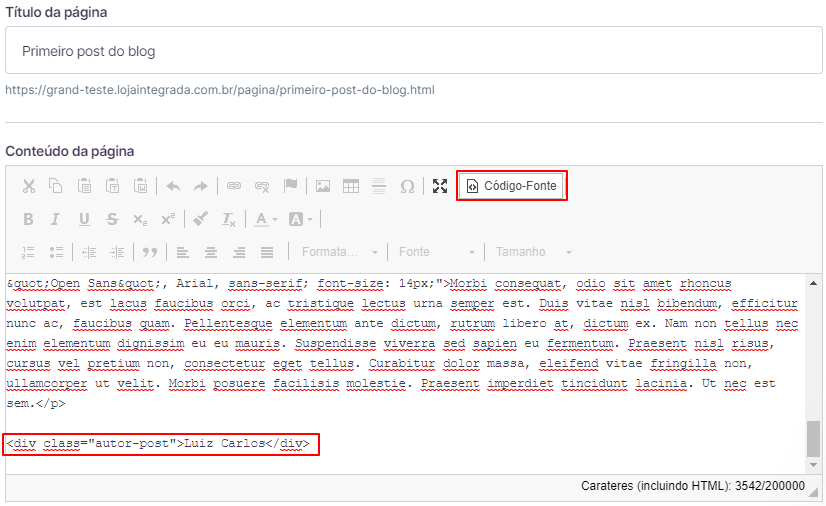Open special character Omega picker
Screen dimensions: 826x506
(x=407, y=186)
